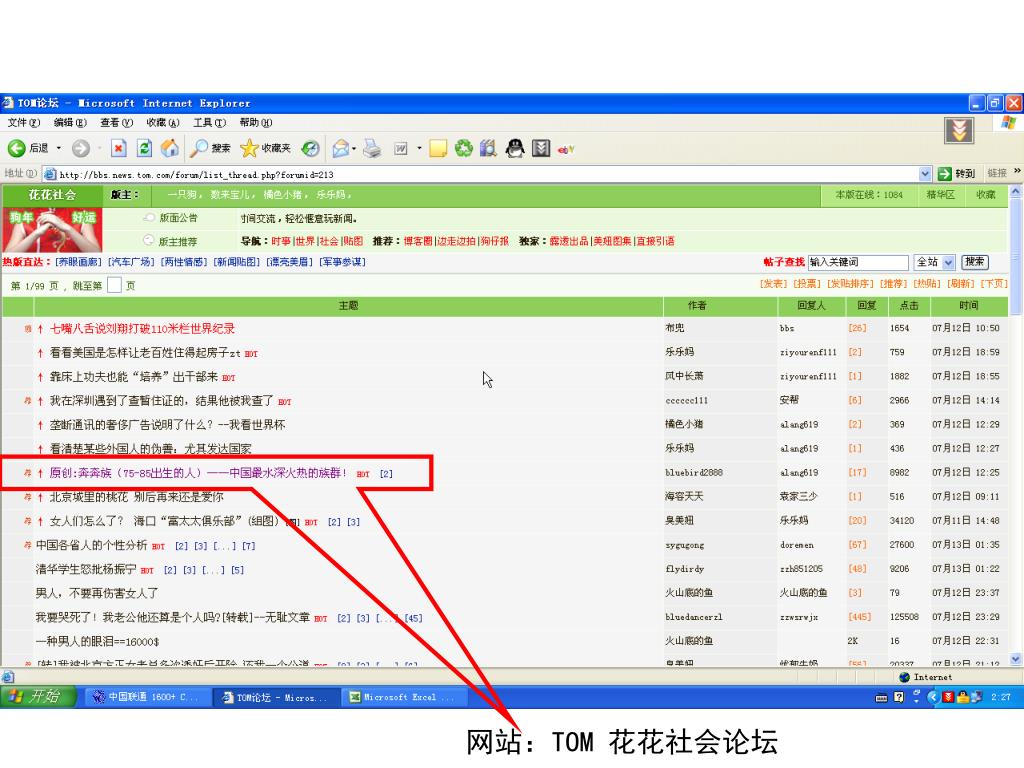Viewport: 1024px width, 768px height.
Task: Click the Stop loading icon with red X
Action: (118, 149)
